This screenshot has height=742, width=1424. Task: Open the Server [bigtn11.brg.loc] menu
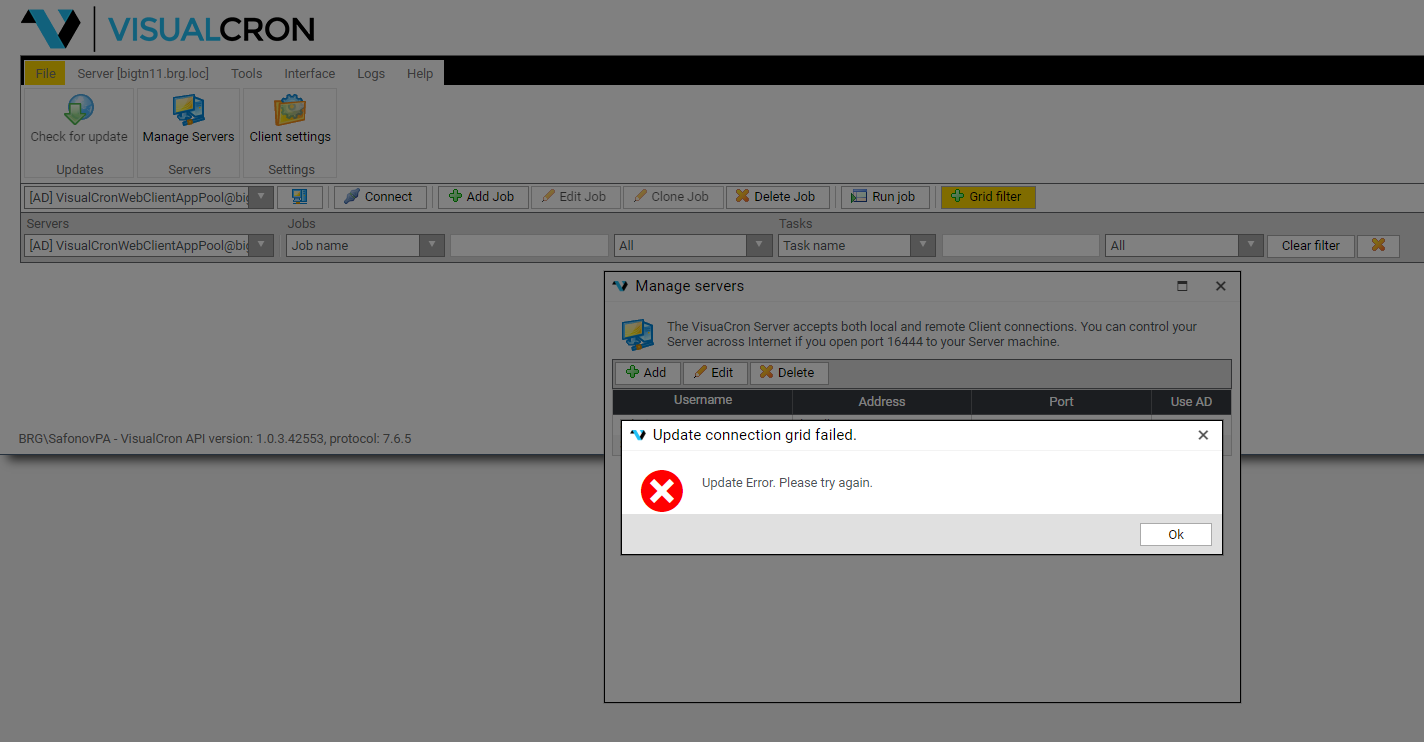[143, 73]
